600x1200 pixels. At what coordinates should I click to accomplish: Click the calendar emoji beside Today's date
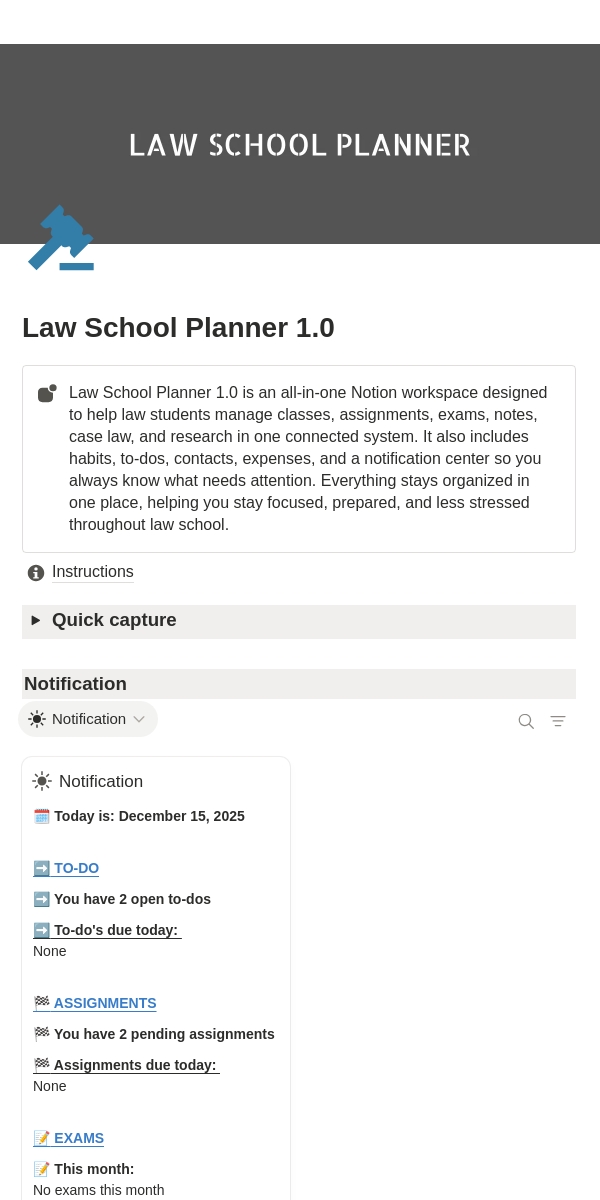41,816
